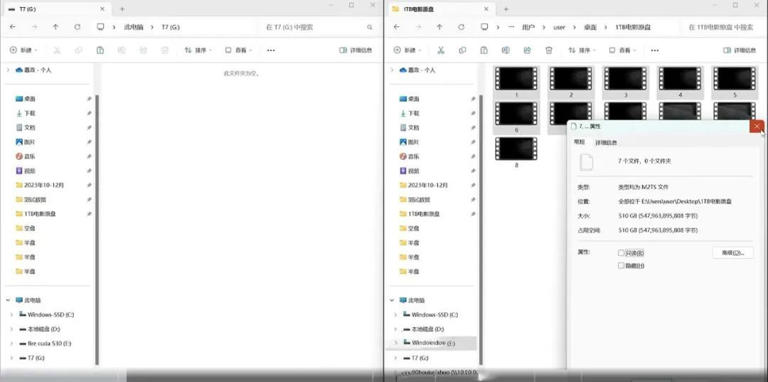Expand 本地磁盘 (D:) in 1TB电影原盘 window

coord(396,329)
